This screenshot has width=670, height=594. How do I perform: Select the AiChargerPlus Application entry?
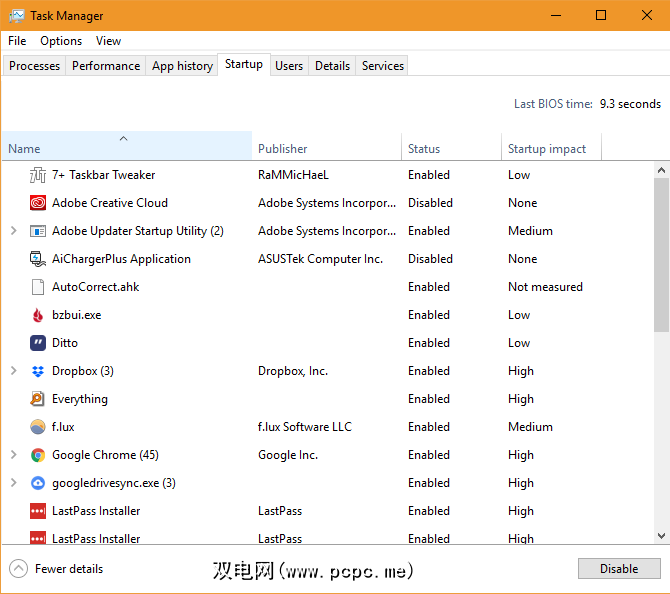point(121,259)
